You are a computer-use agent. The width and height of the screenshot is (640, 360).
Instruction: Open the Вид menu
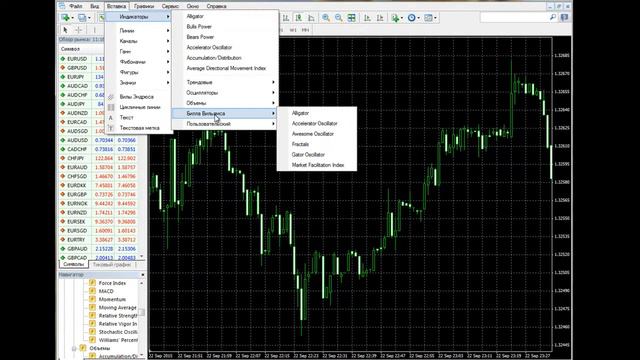[x=95, y=6]
